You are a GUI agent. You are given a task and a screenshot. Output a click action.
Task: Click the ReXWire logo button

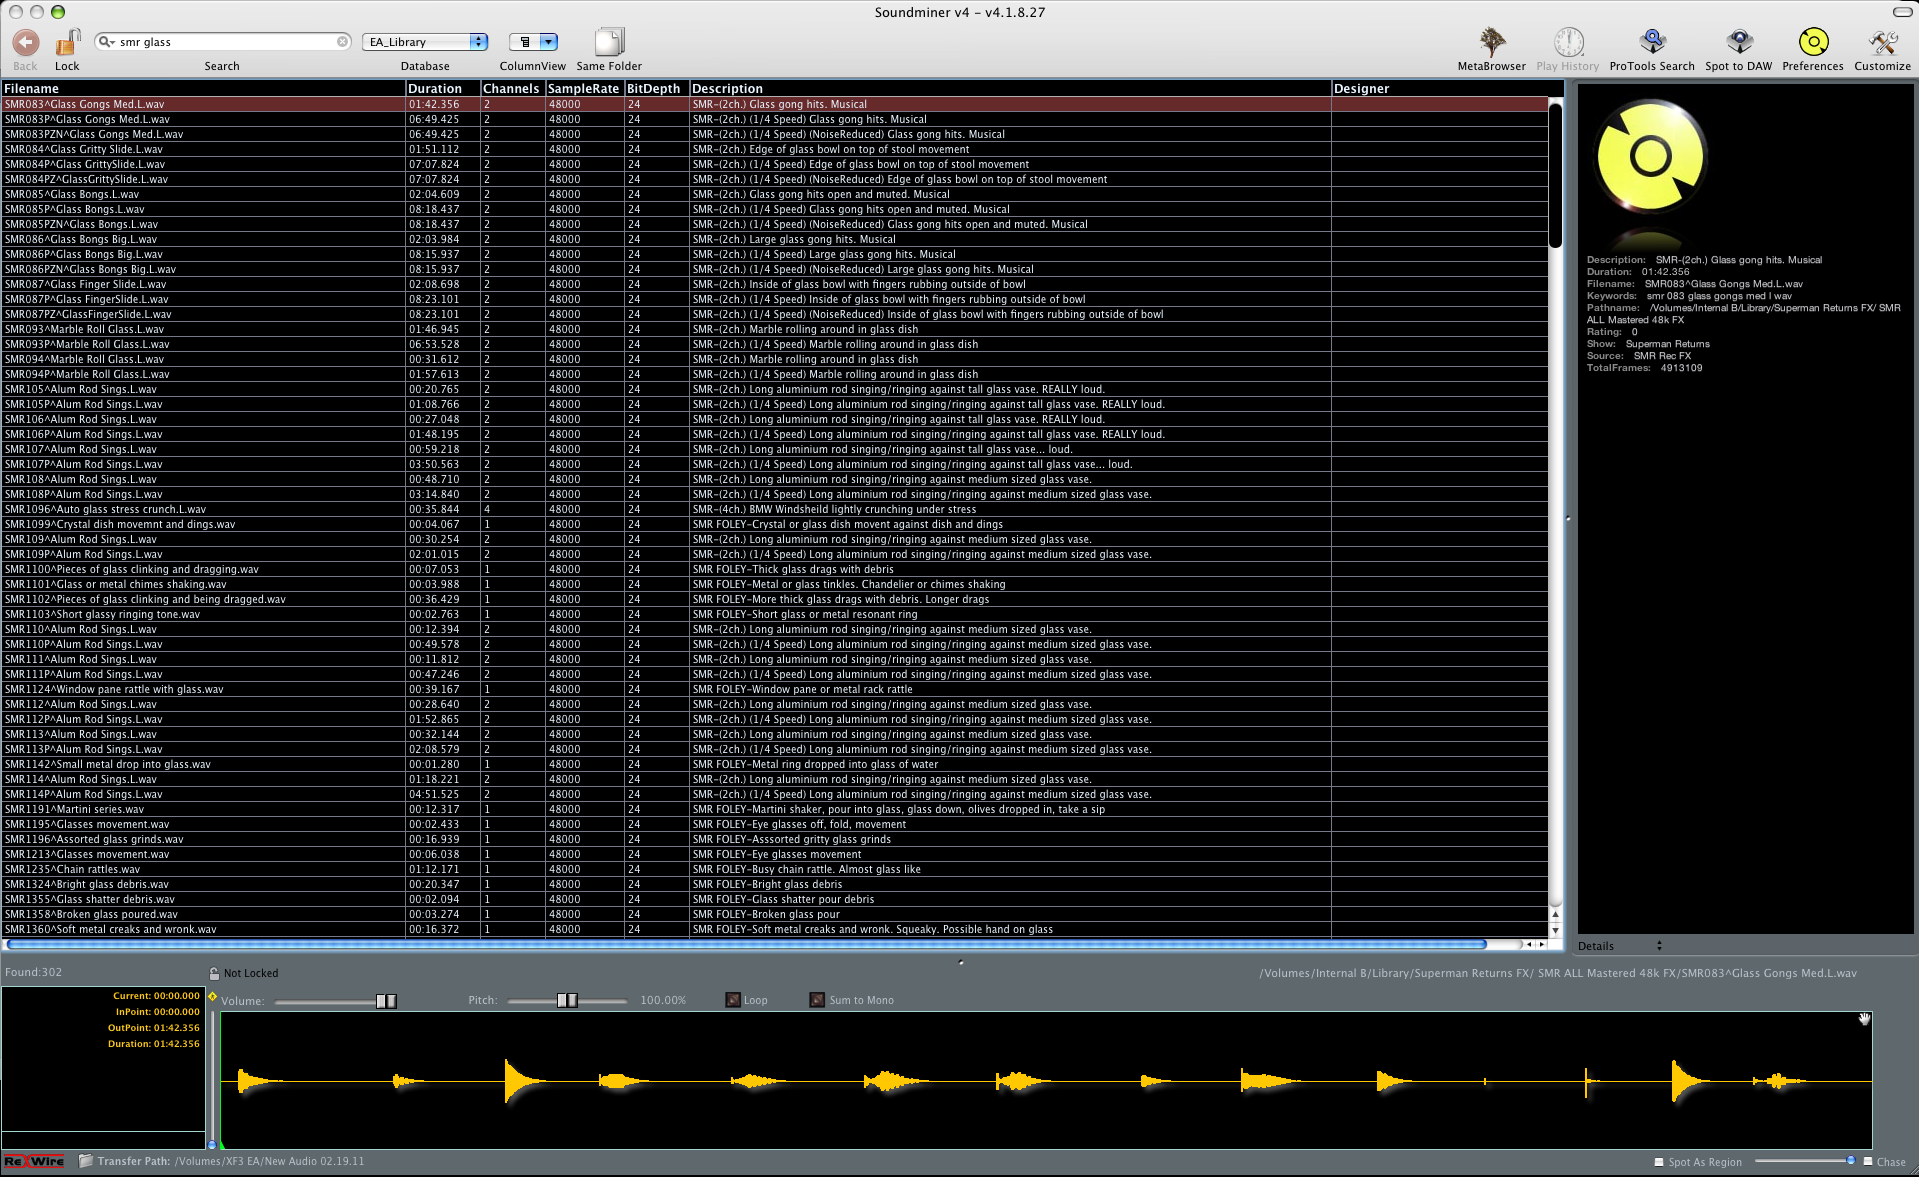(34, 1161)
